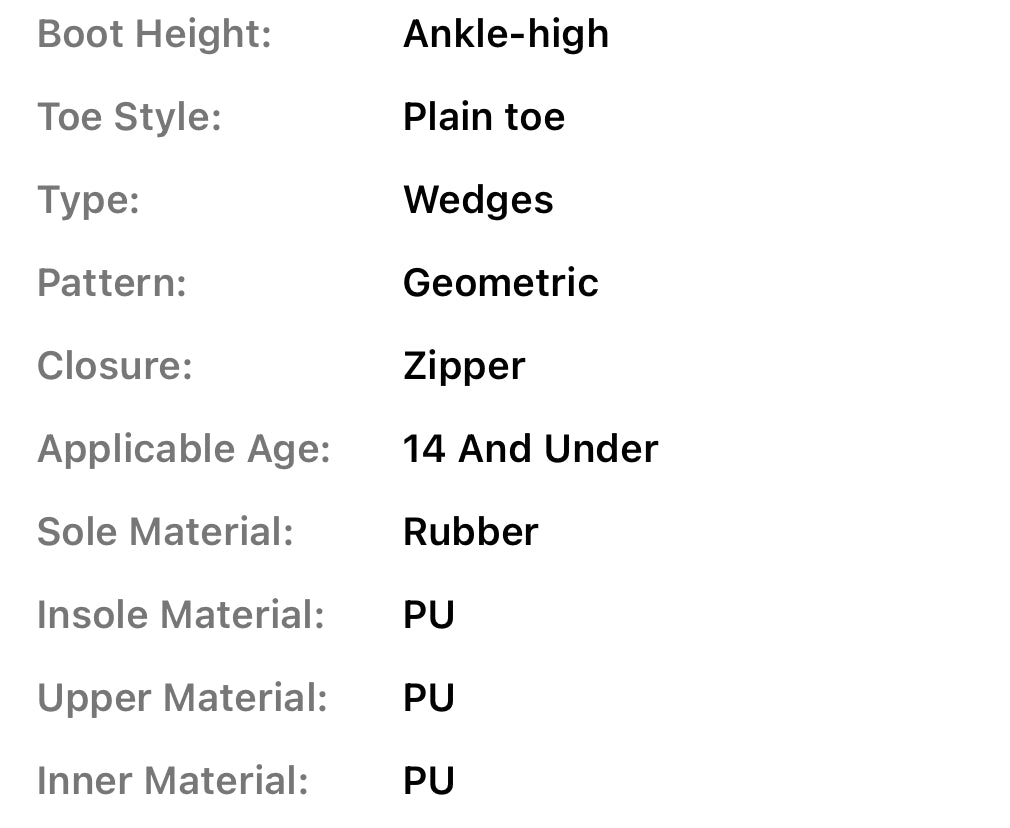
Task: Click the "Type:" attribute label
Action: [x=88, y=200]
